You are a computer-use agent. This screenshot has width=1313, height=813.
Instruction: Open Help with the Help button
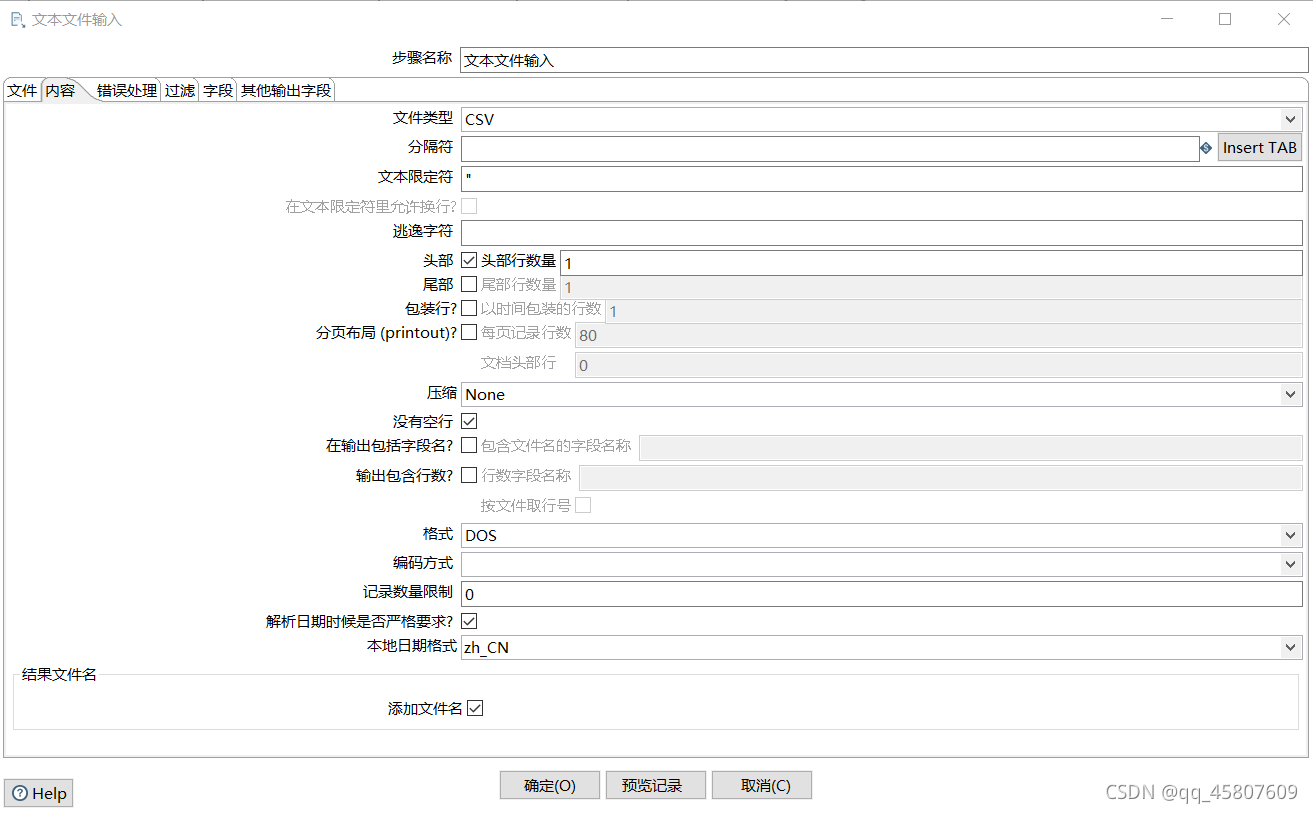pyautogui.click(x=39, y=793)
